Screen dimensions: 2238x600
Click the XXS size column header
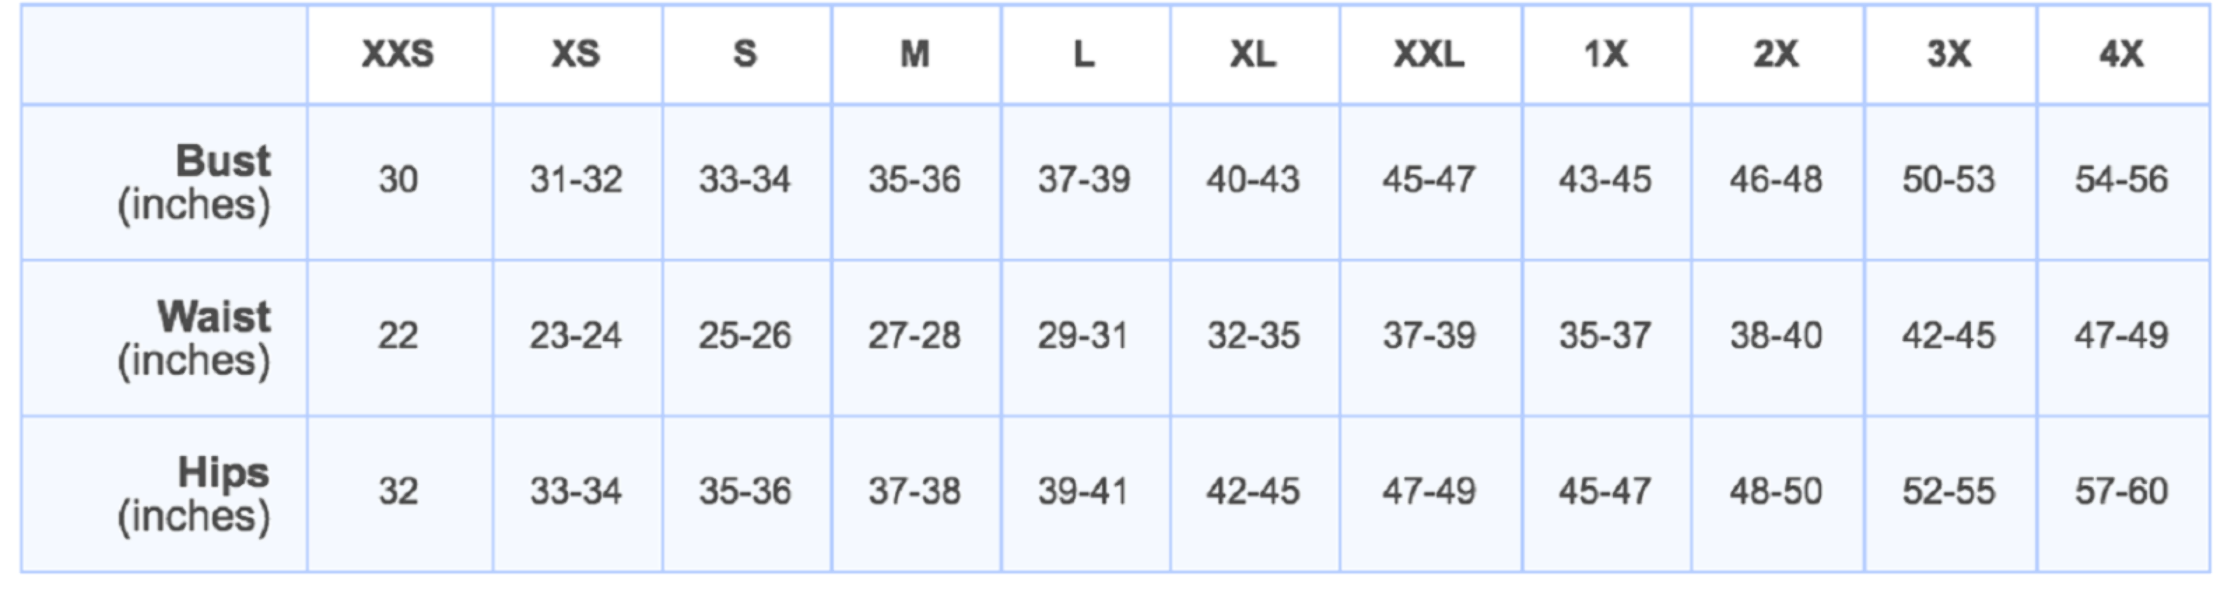(398, 54)
